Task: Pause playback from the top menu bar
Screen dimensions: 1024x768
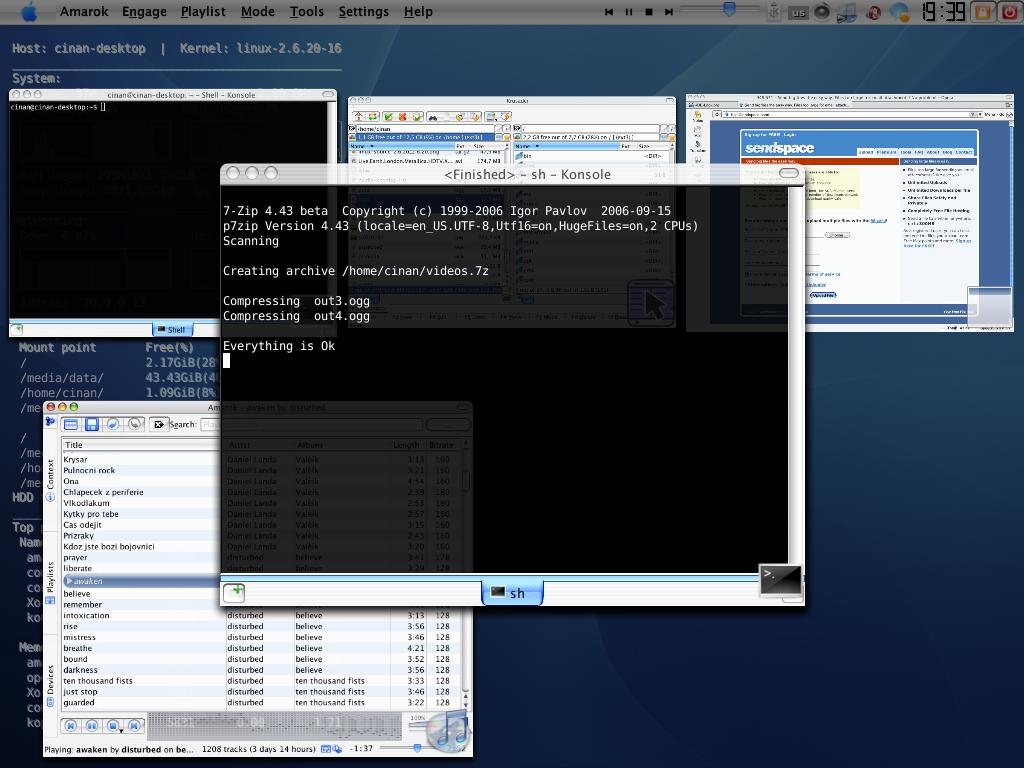Action: tap(629, 12)
